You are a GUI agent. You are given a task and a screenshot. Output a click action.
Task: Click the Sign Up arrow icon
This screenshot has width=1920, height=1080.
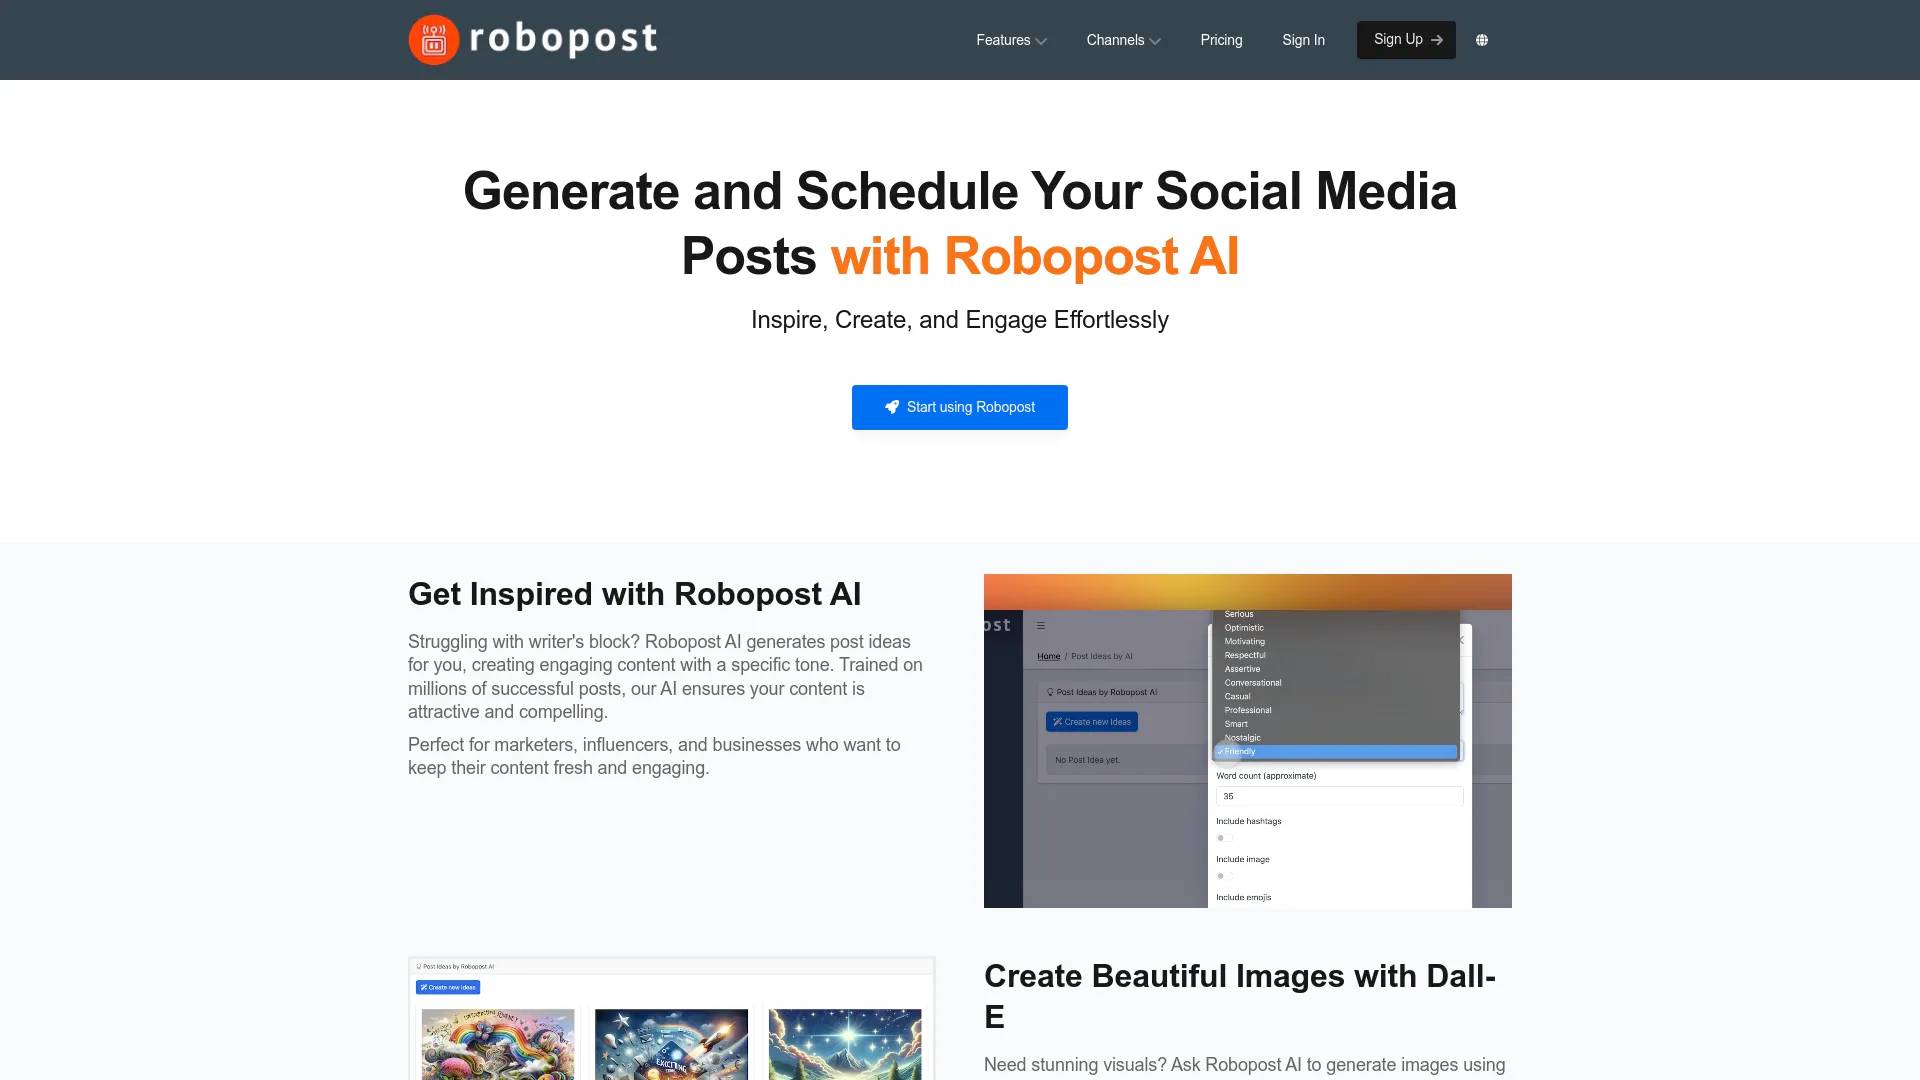(1439, 40)
